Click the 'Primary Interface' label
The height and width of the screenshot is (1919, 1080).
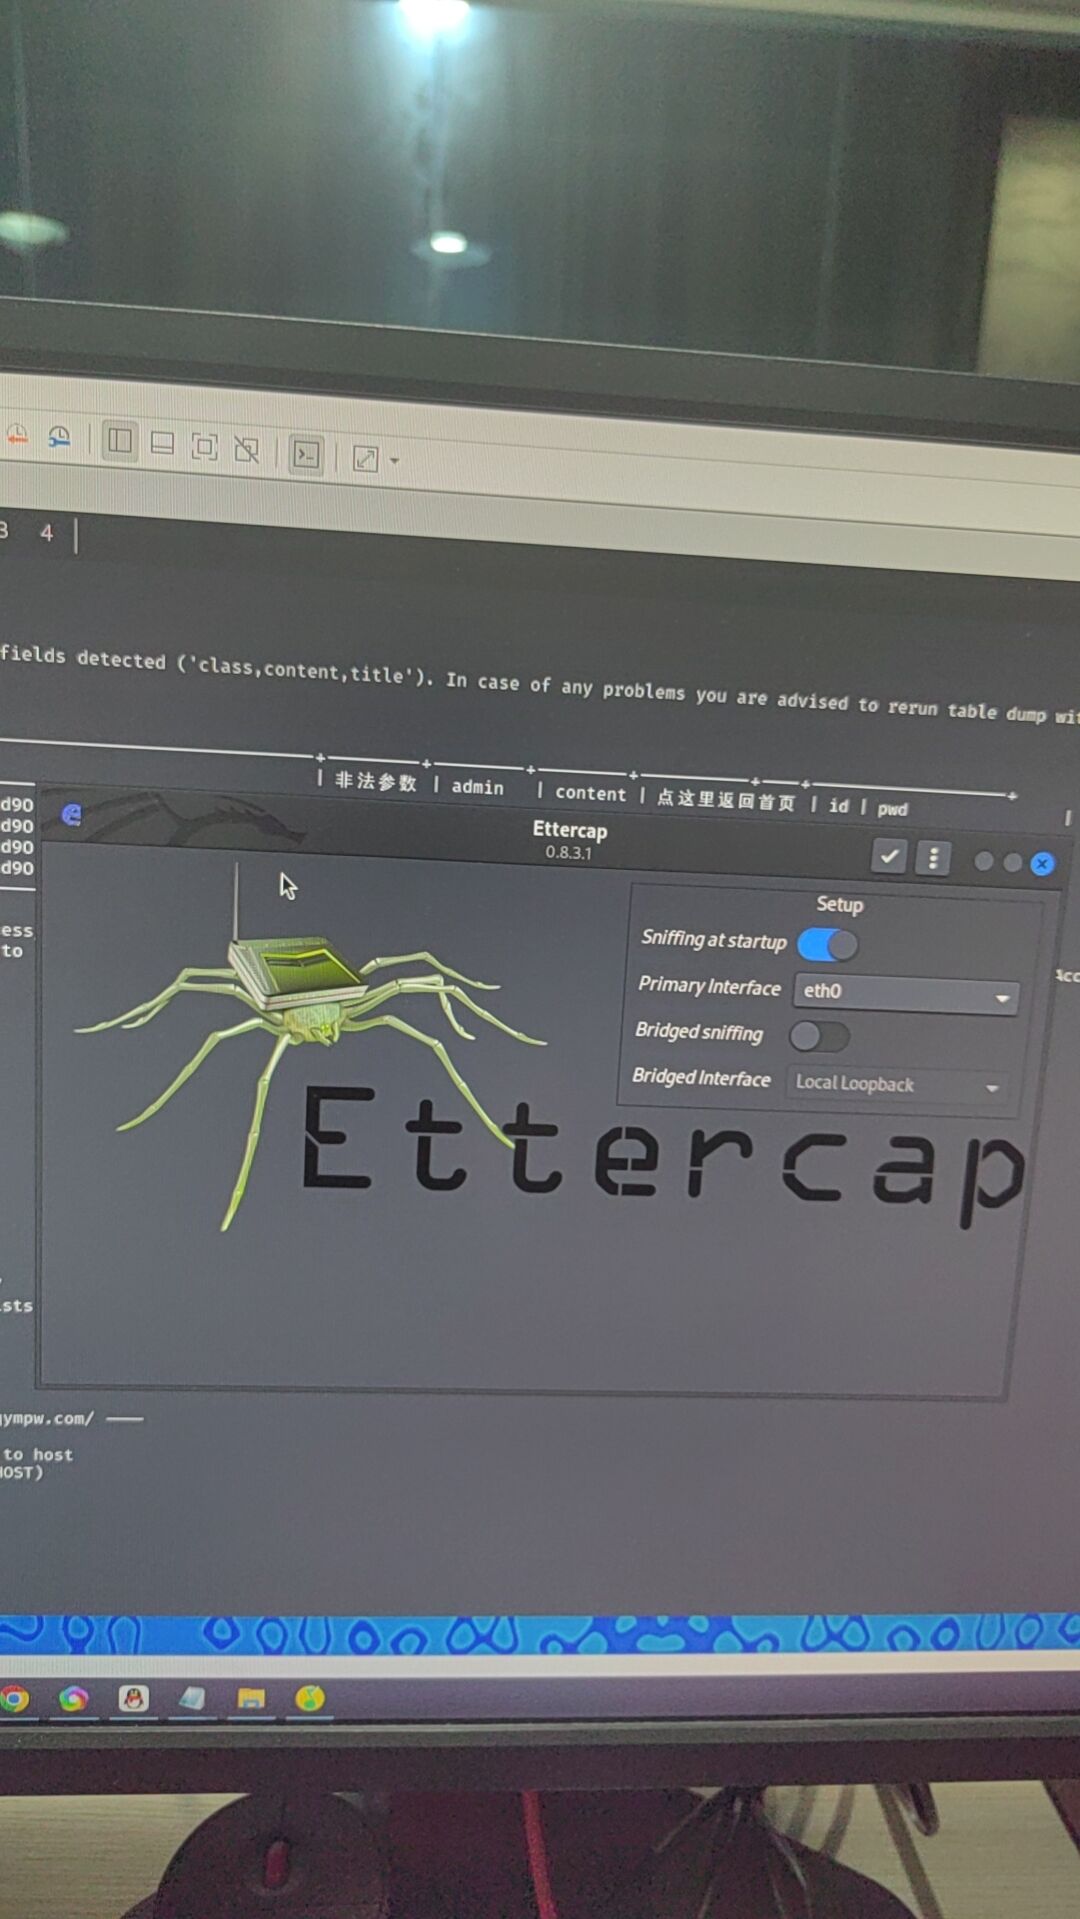[709, 986]
